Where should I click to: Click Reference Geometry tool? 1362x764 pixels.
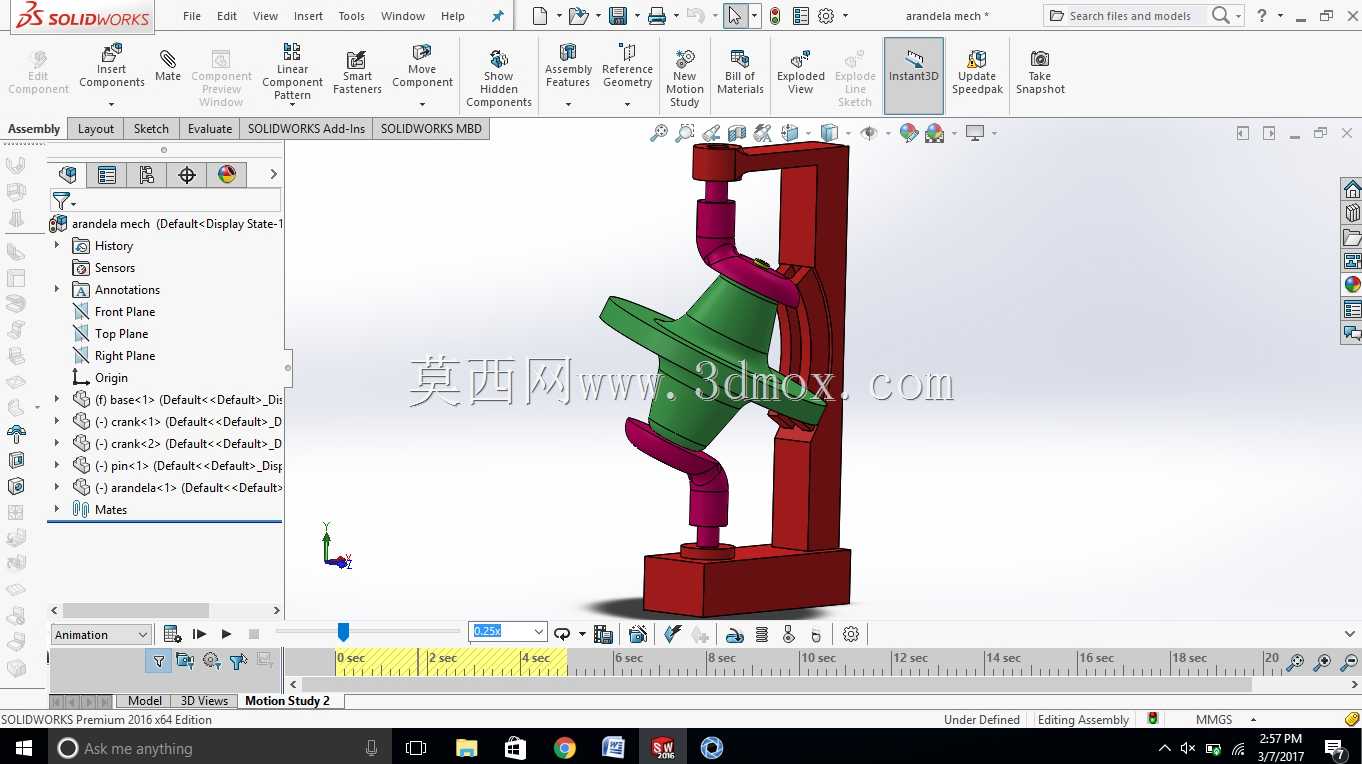pos(627,66)
